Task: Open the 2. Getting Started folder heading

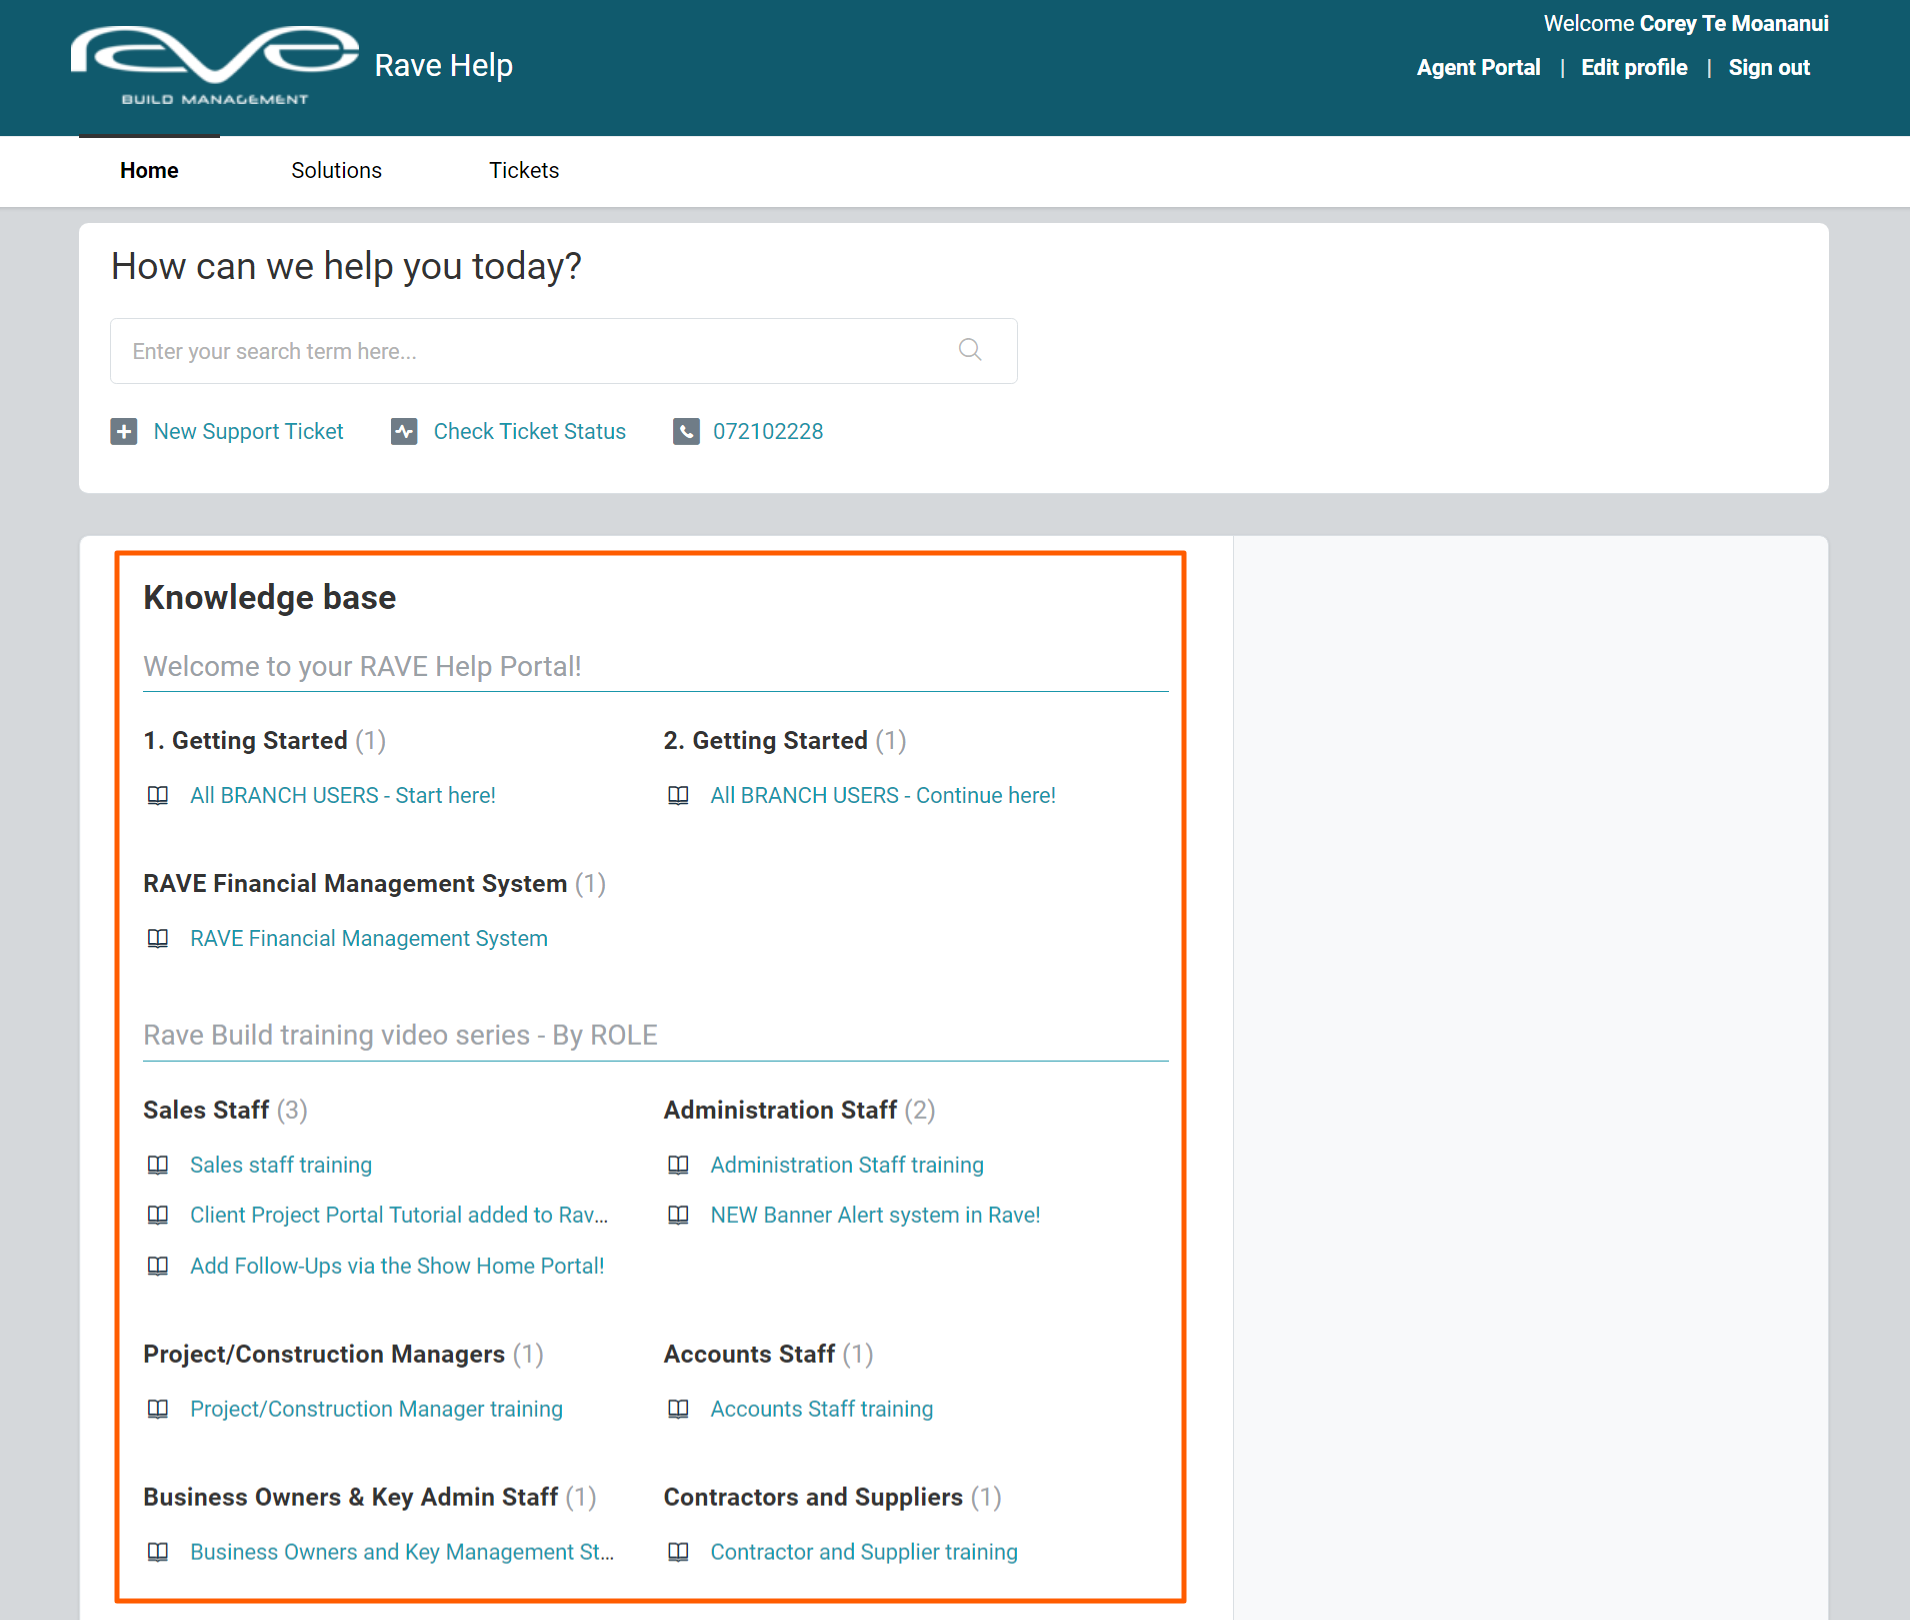Action: click(766, 741)
